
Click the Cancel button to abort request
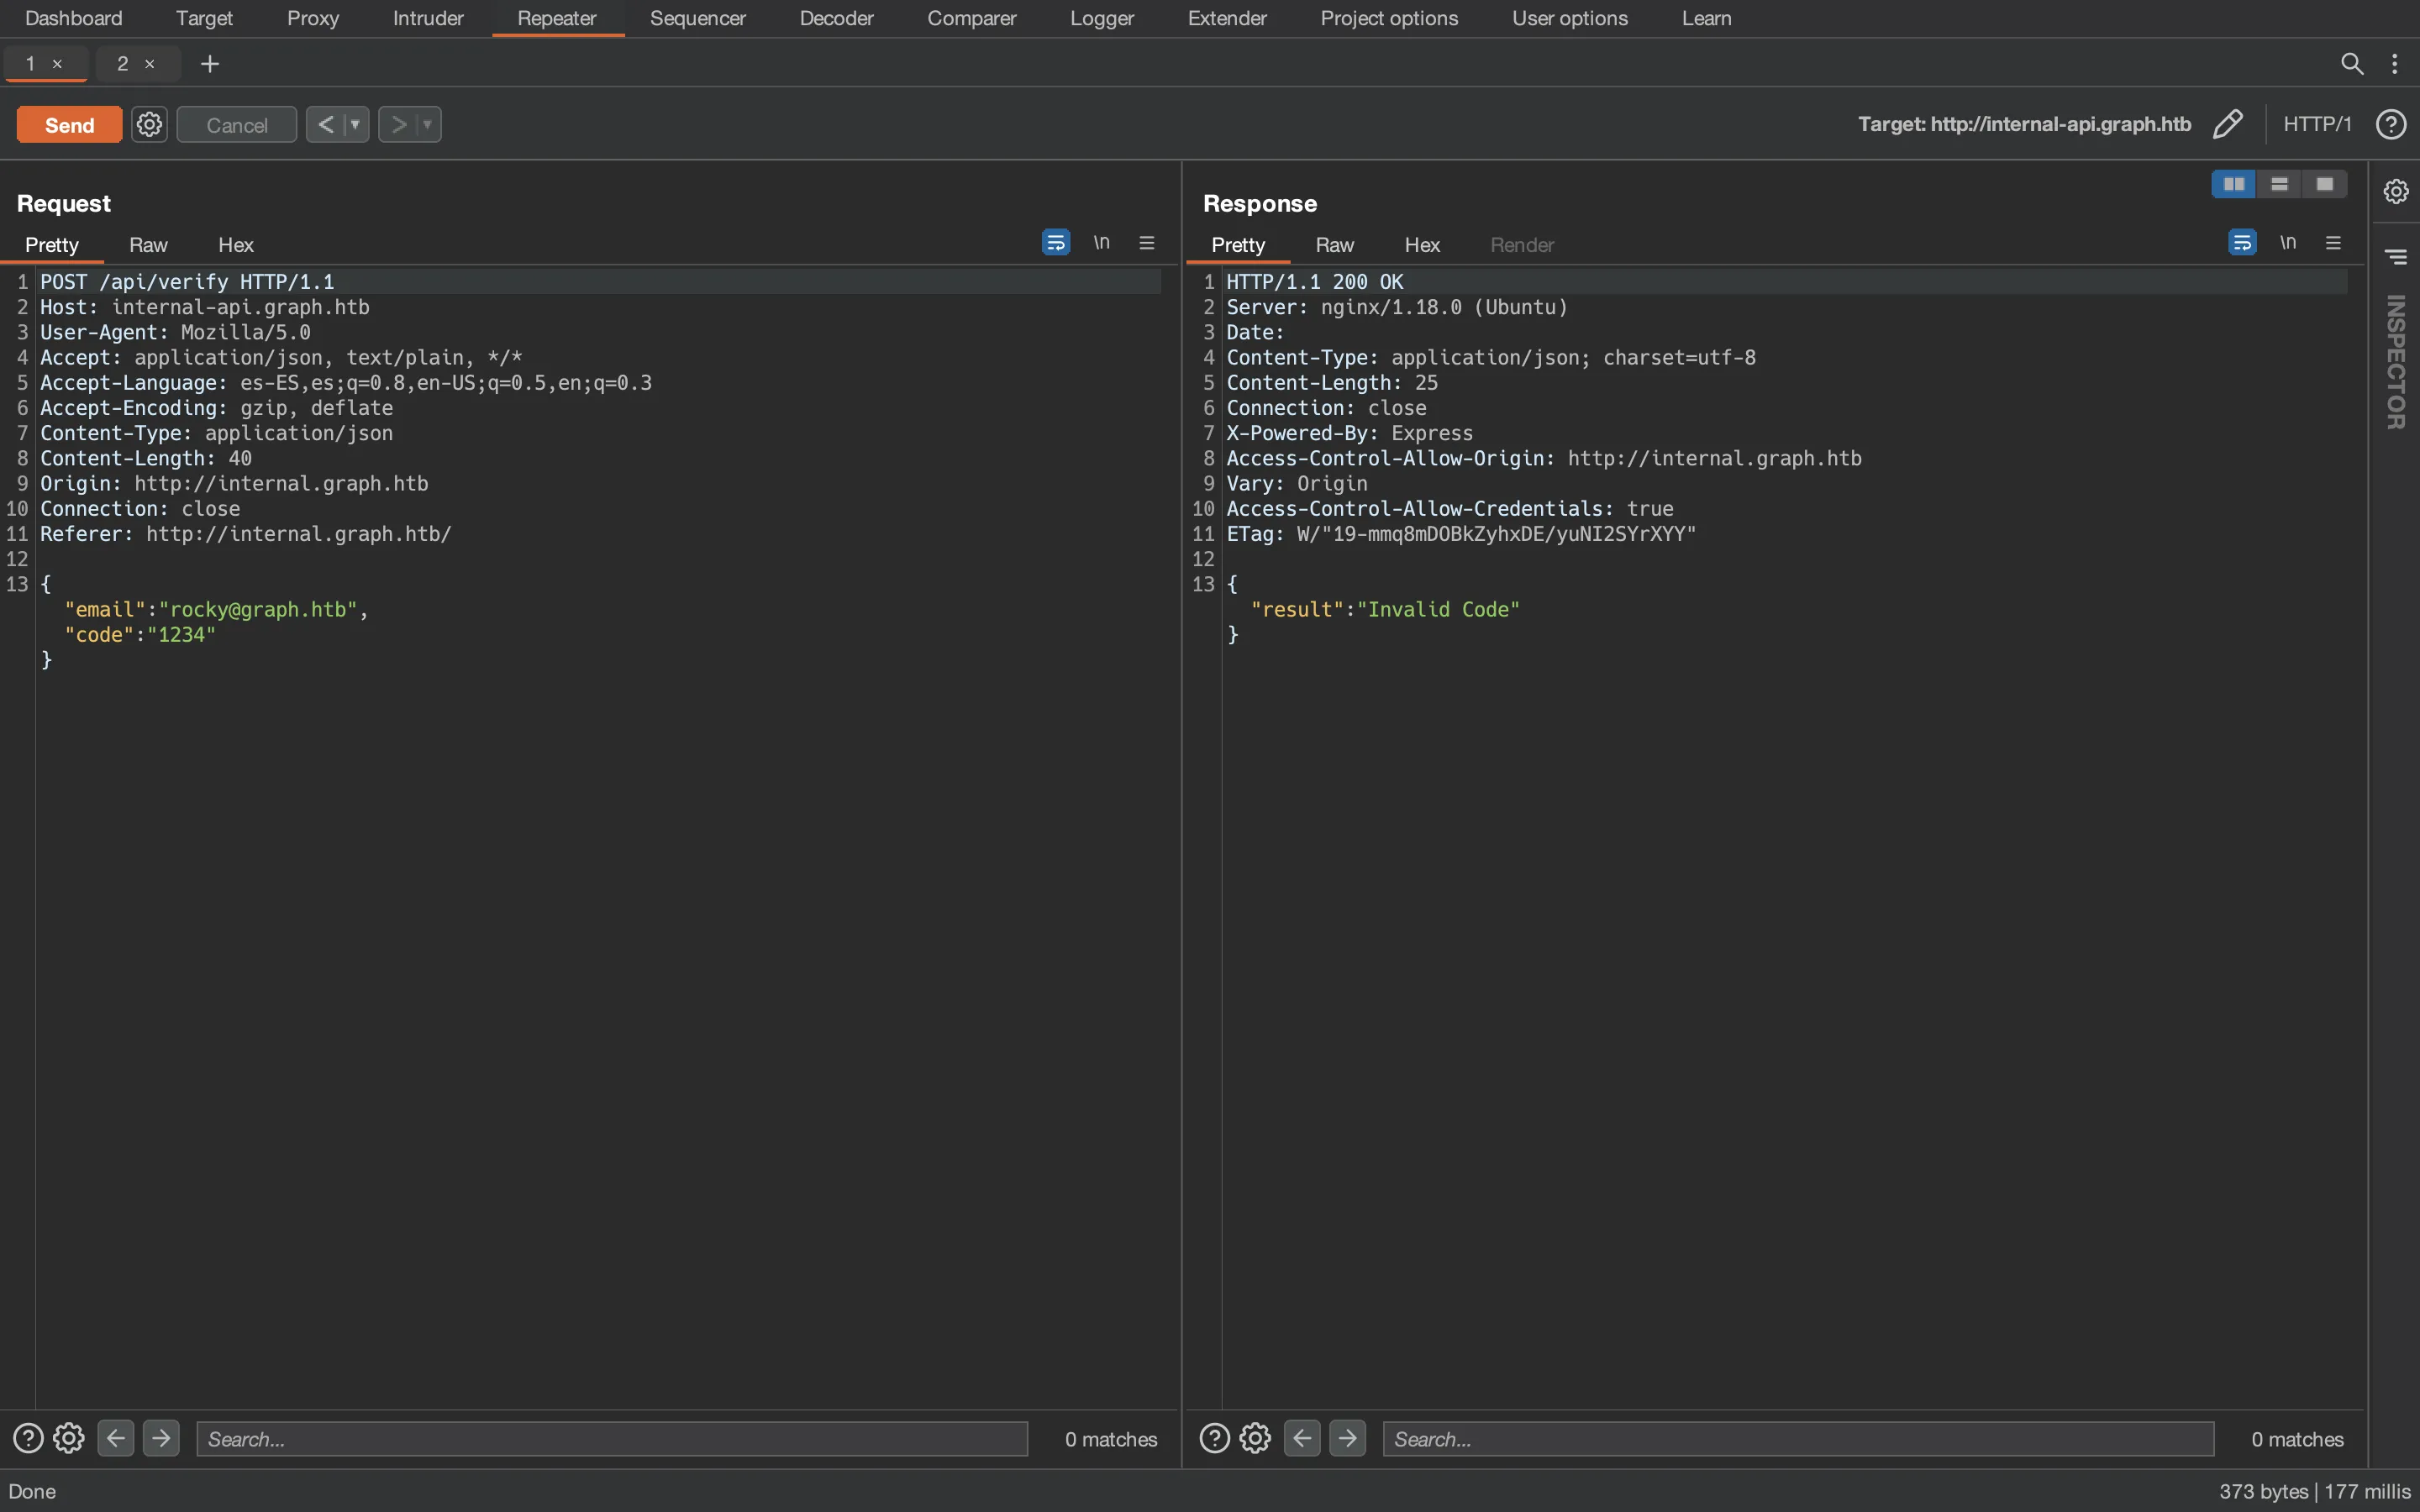[235, 122]
